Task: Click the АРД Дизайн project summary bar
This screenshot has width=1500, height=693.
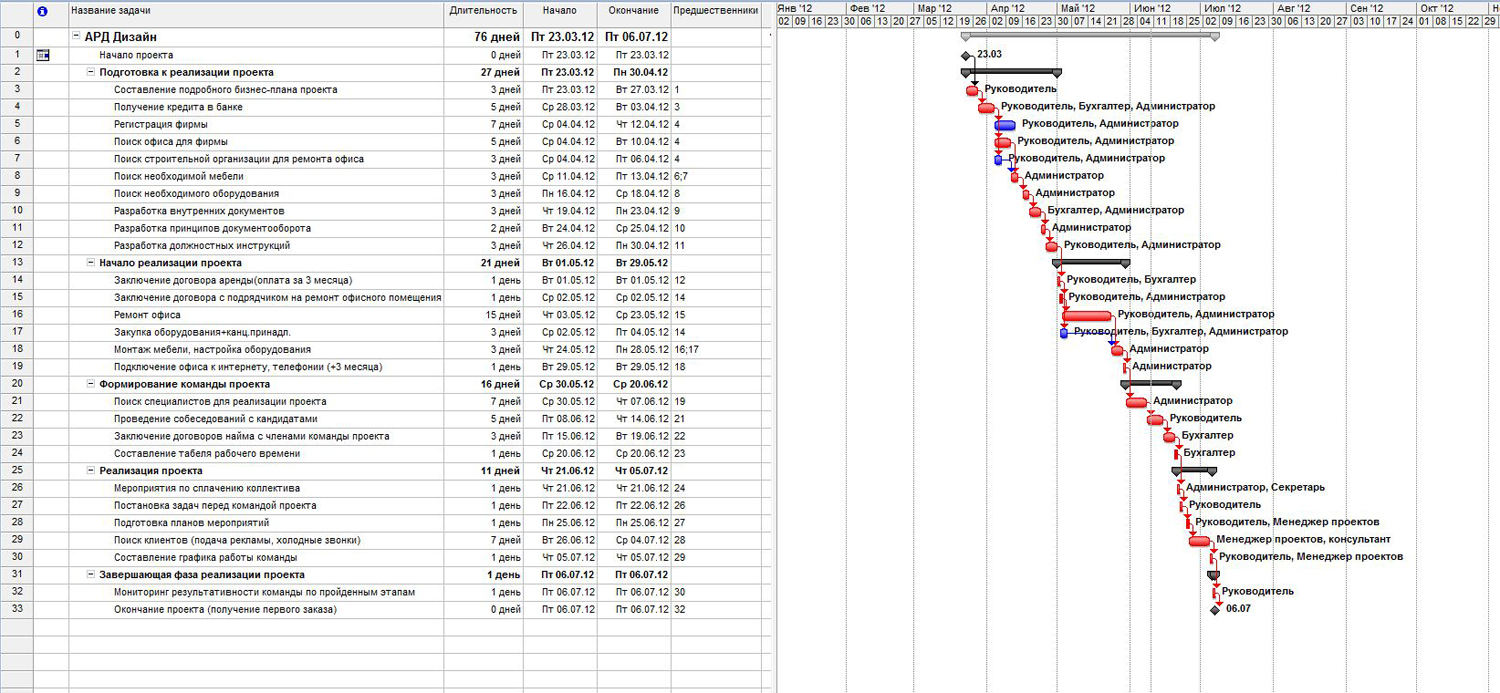Action: click(1090, 35)
